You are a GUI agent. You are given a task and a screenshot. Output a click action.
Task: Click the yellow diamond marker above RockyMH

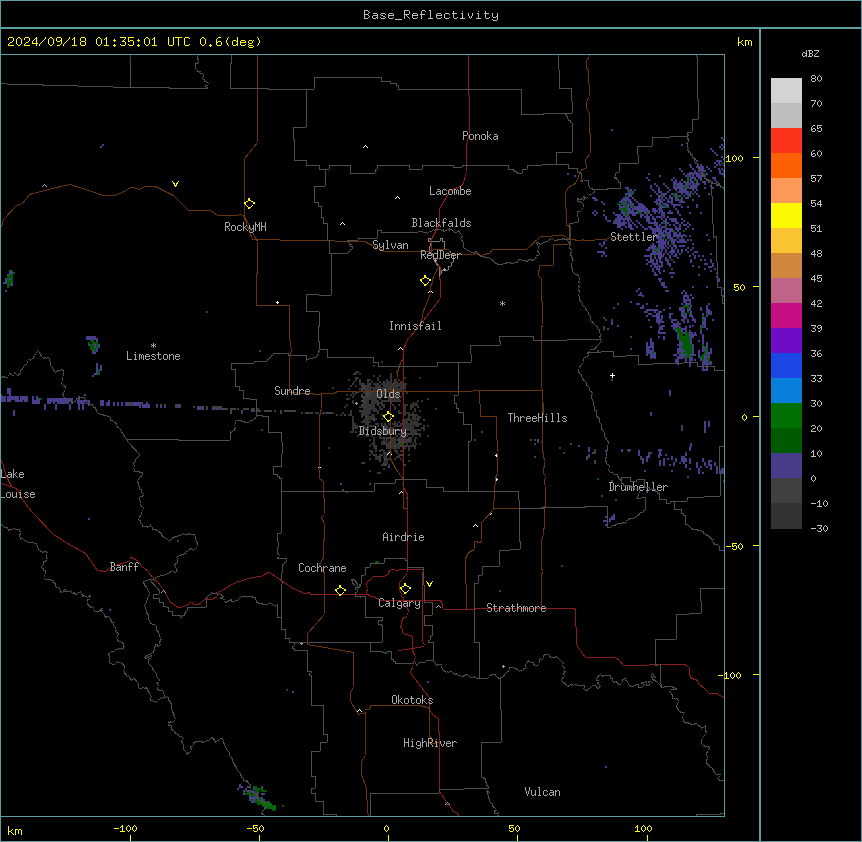coord(250,203)
